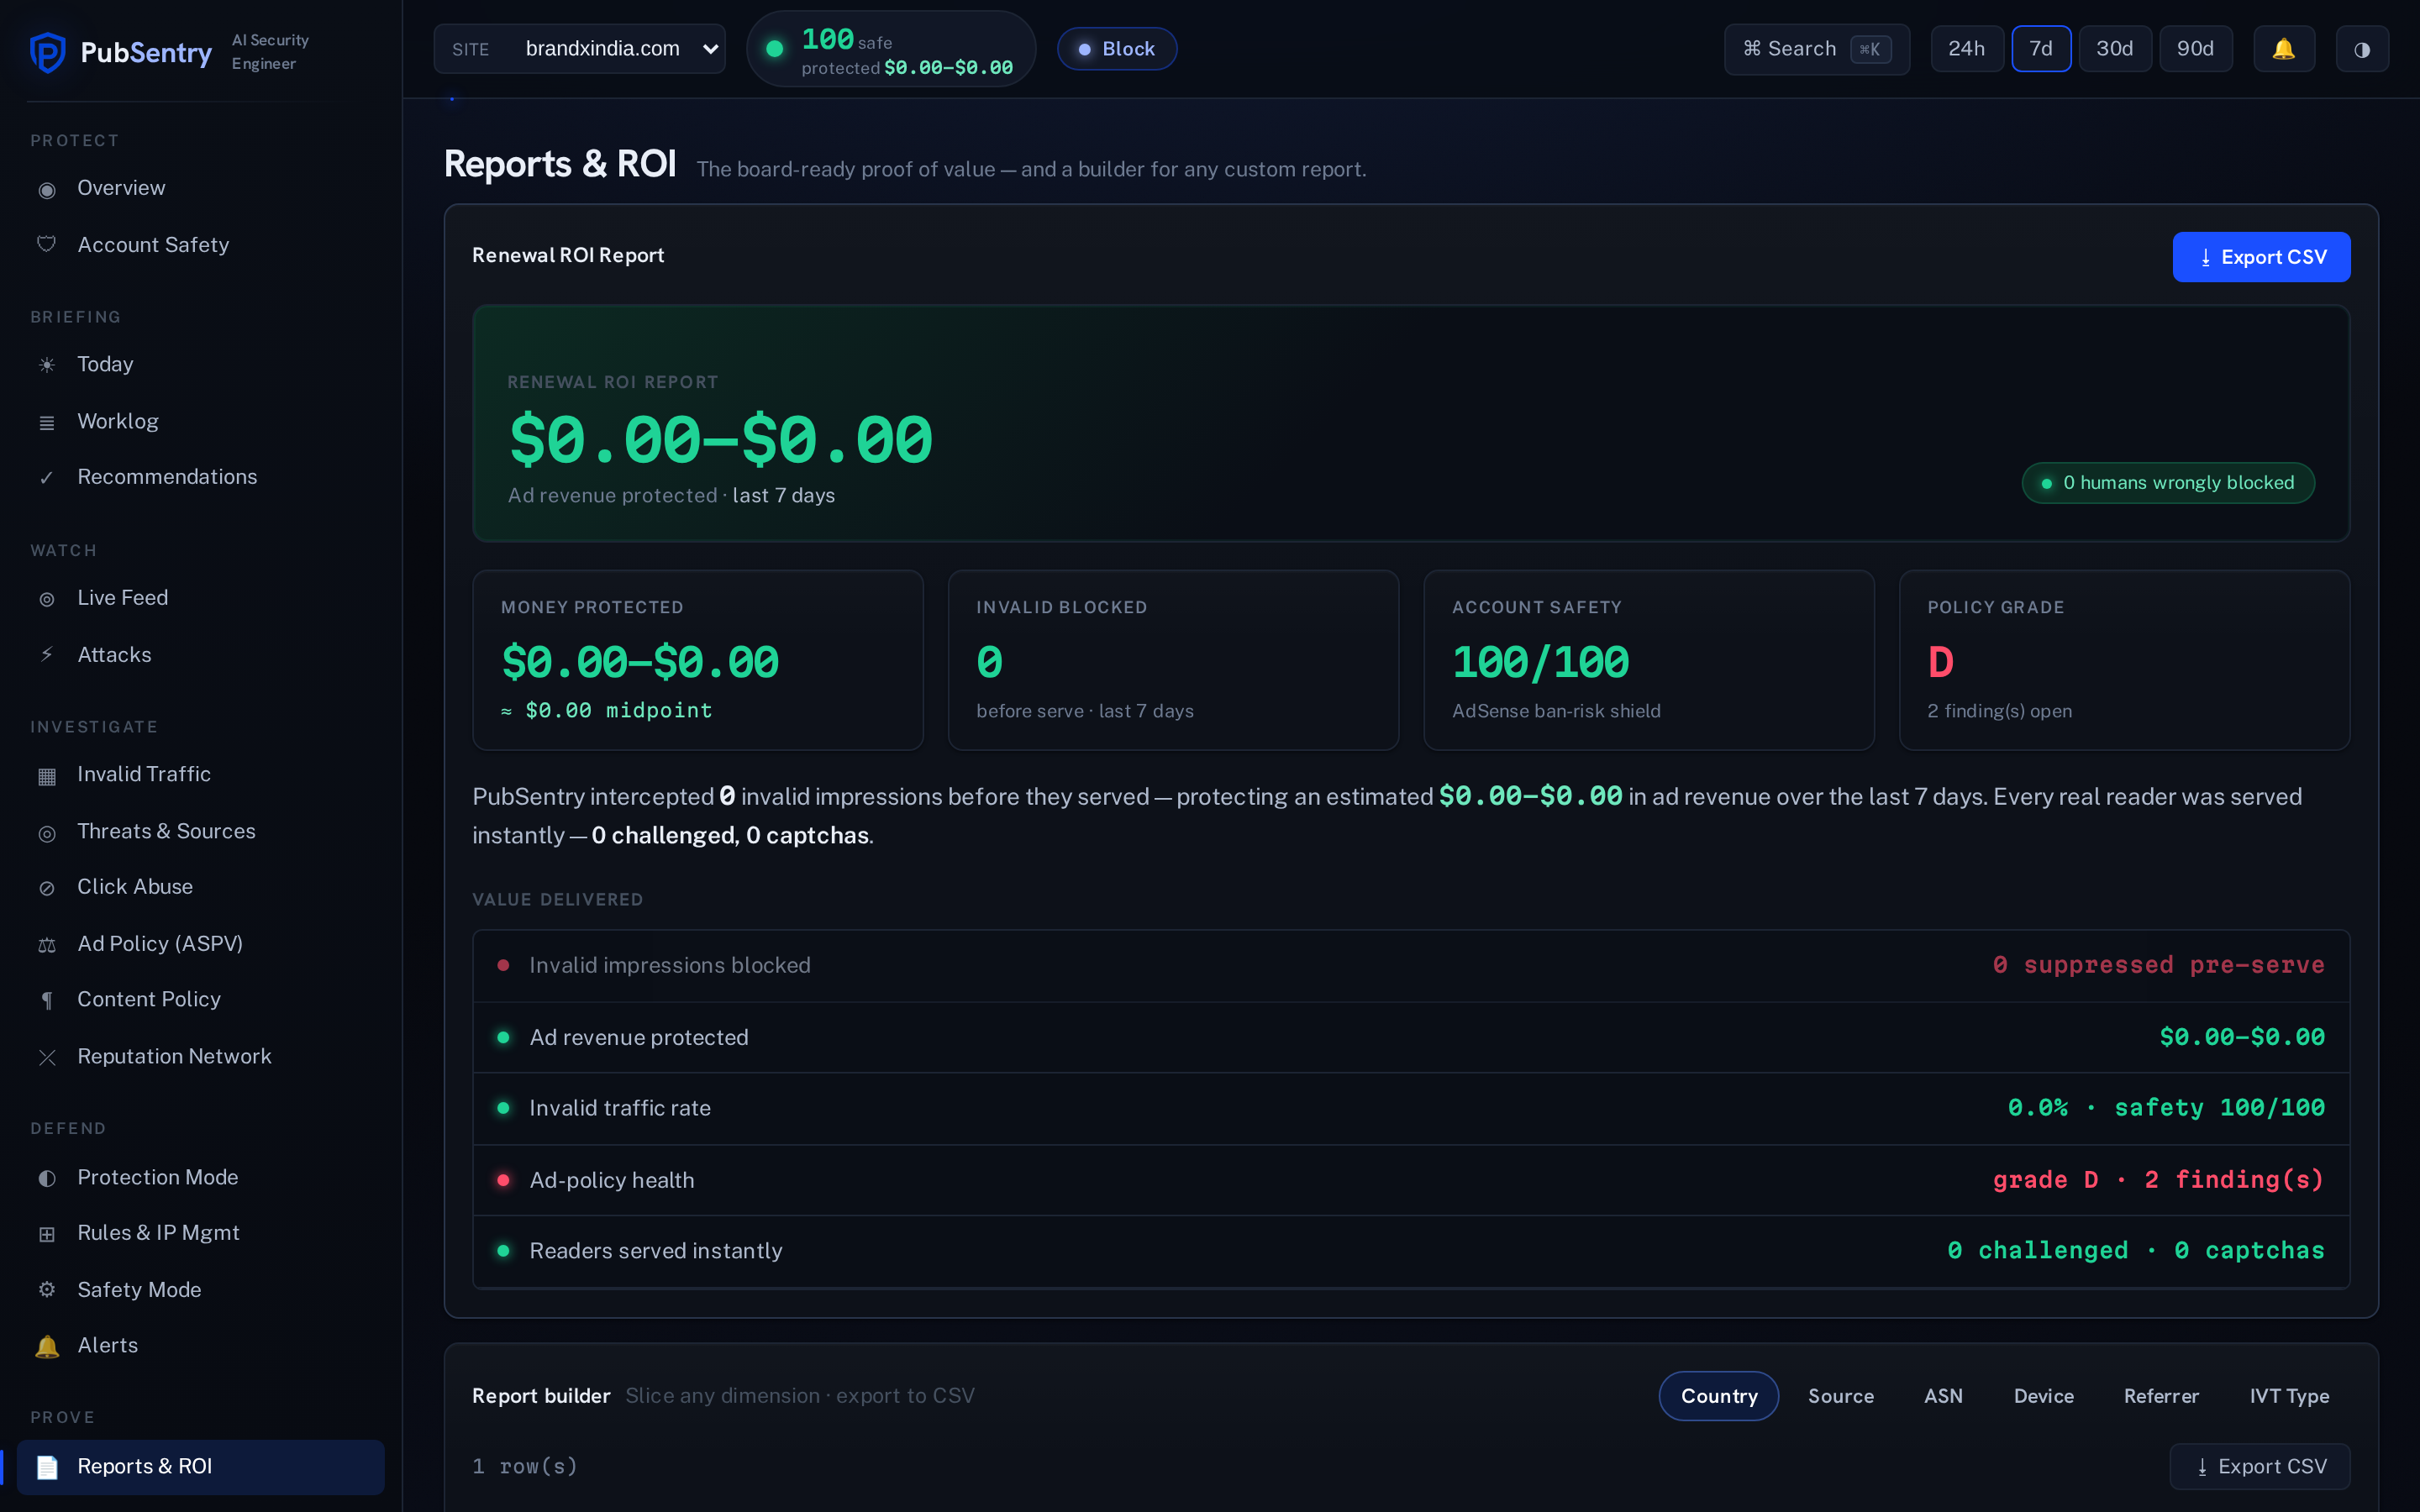
Task: Click the Invalid impressions blocked row
Action: point(1411,966)
